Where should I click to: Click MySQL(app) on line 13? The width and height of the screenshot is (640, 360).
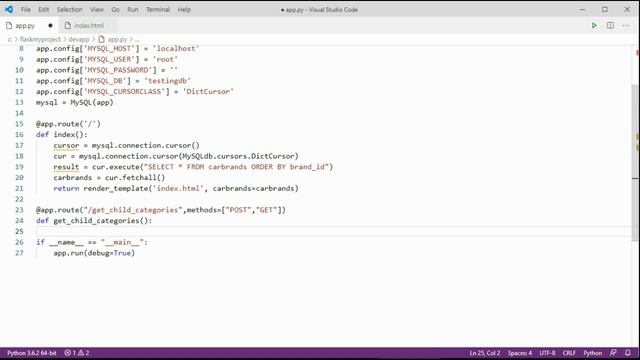92,102
